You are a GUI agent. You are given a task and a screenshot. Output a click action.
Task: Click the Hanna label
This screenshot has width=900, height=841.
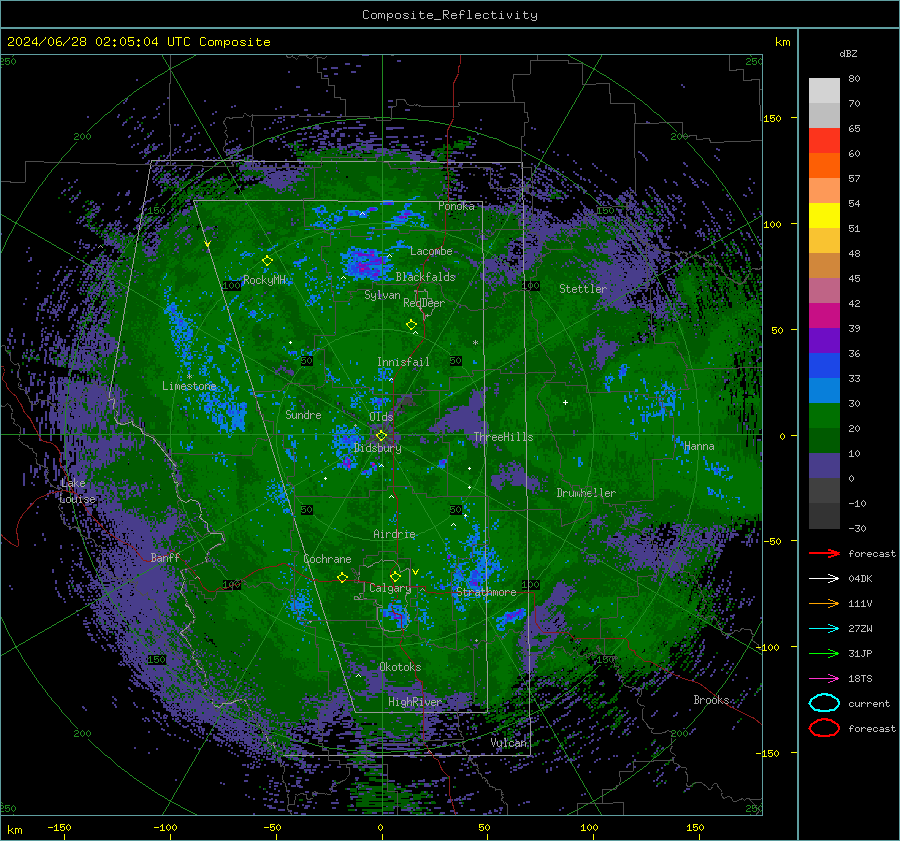[699, 446]
